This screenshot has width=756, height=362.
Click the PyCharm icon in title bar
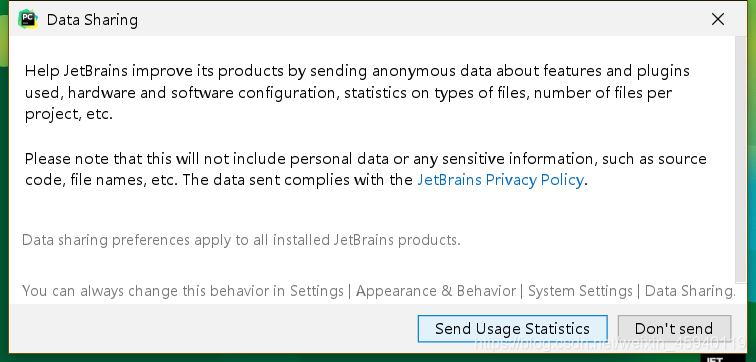(x=28, y=19)
